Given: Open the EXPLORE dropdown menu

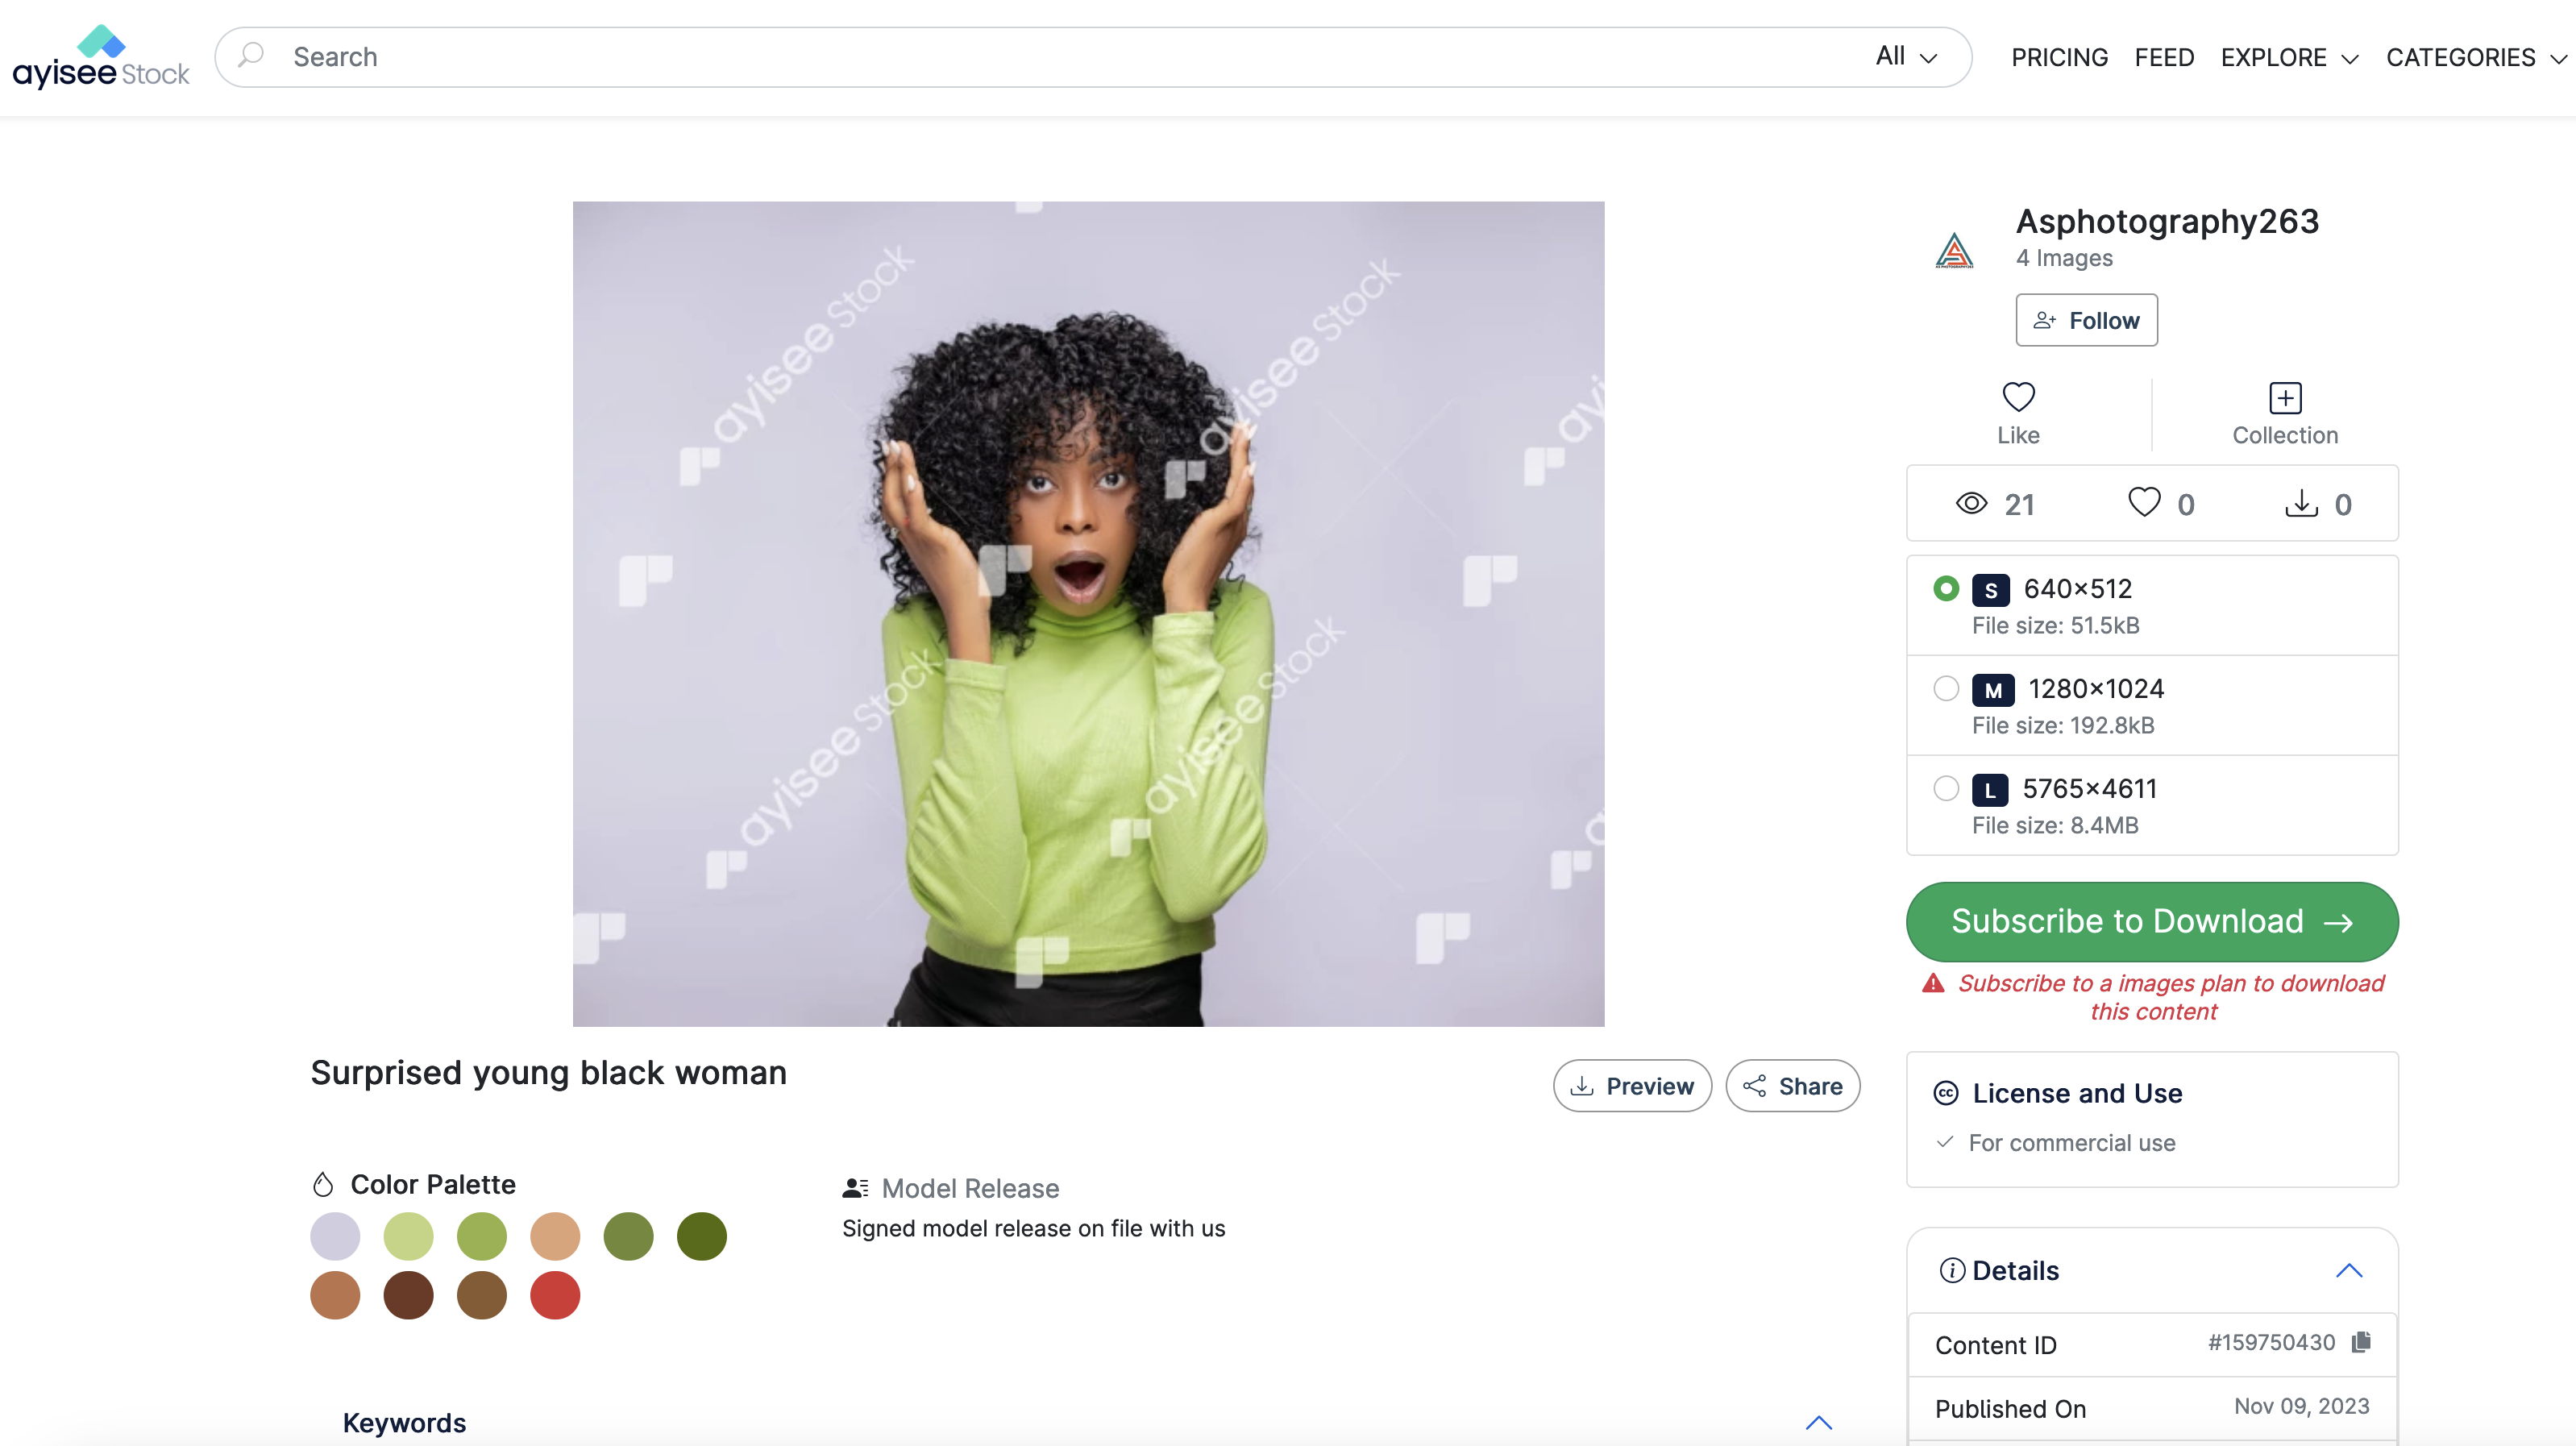Looking at the screenshot, I should (2290, 58).
